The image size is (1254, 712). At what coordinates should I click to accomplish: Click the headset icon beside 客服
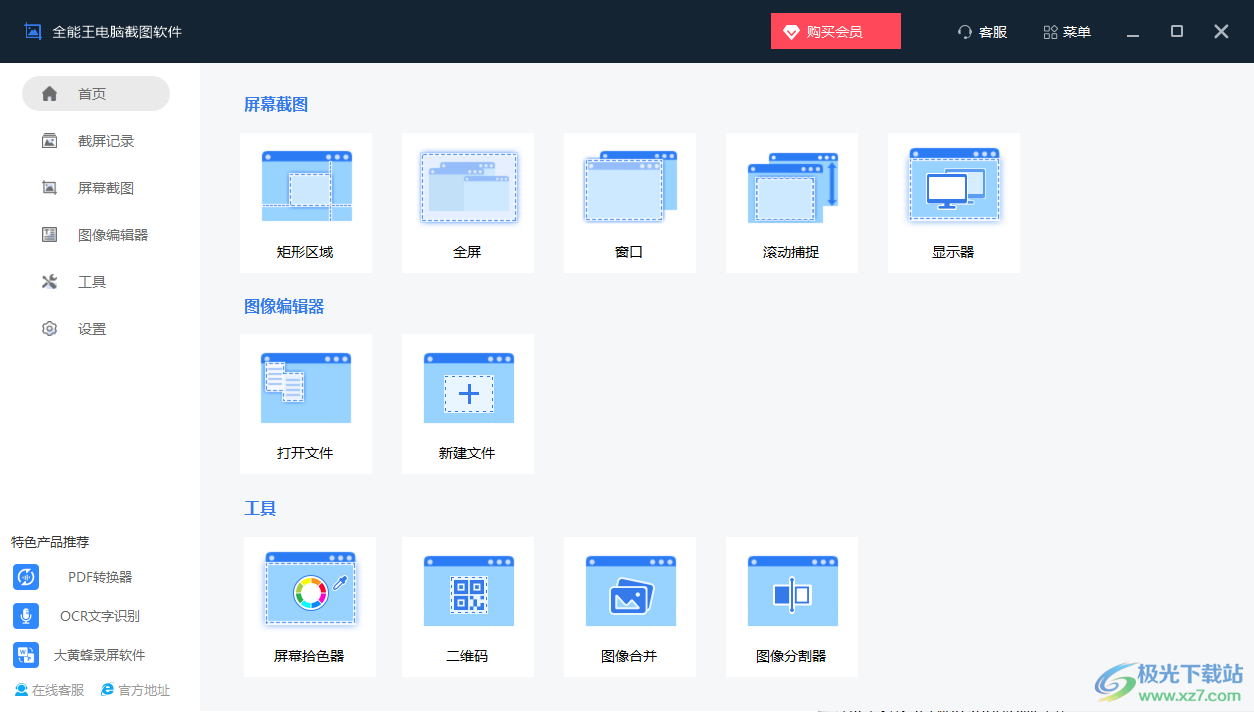coord(965,32)
